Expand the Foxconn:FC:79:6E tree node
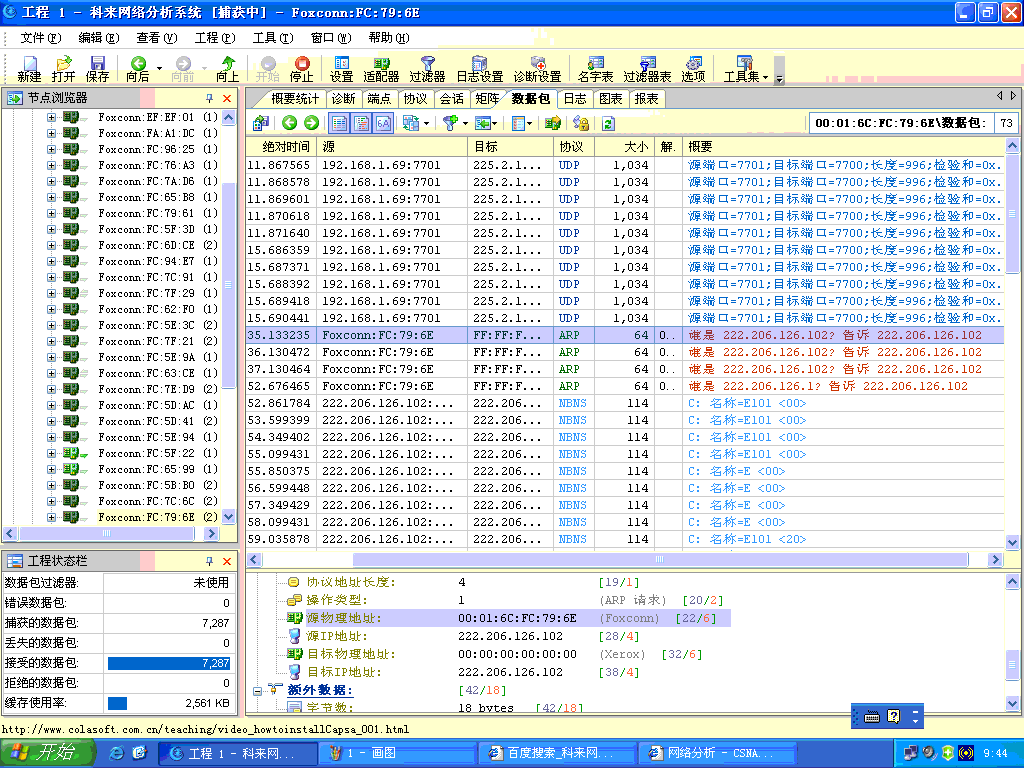The image size is (1024, 768). coord(52,517)
